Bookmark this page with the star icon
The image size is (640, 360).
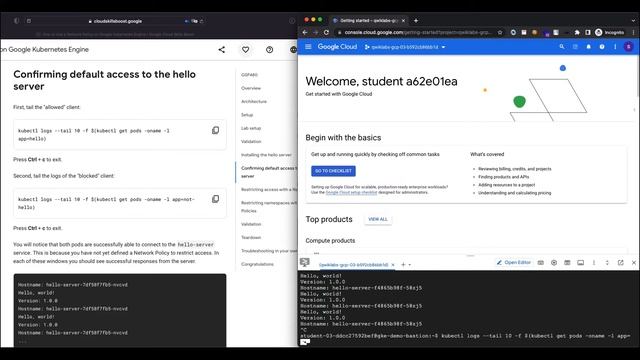(x=500, y=32)
